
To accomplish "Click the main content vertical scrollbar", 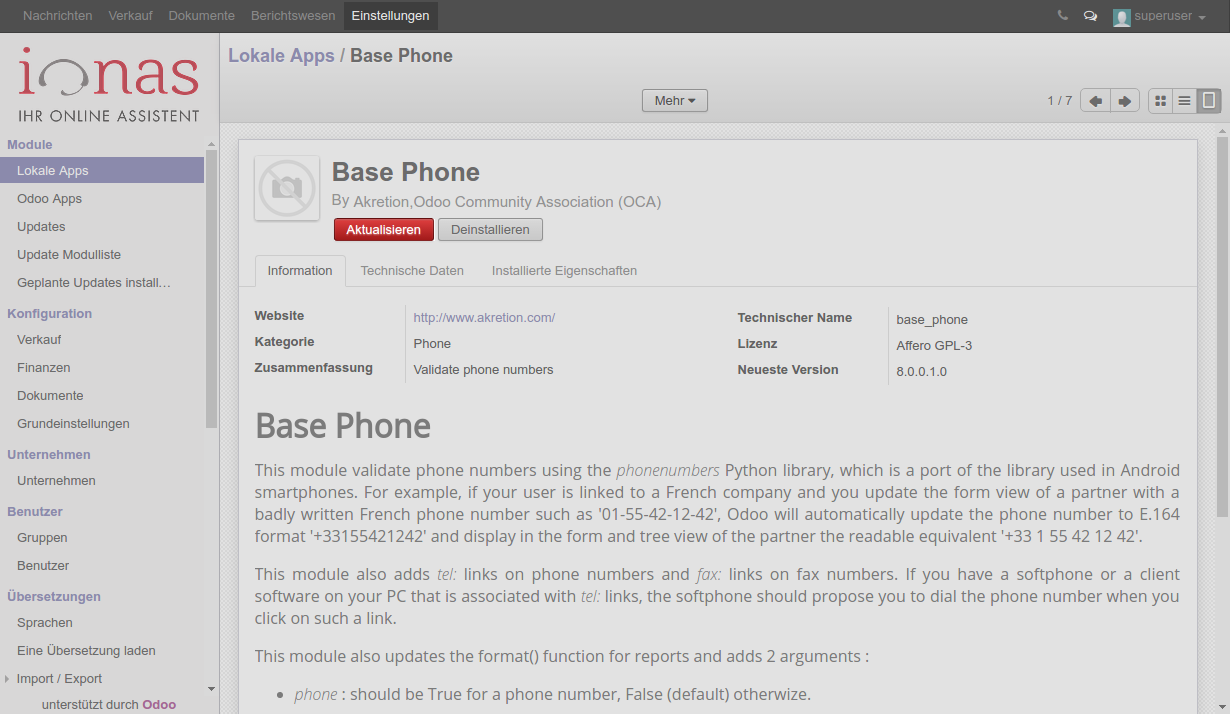I will pyautogui.click(x=1222, y=326).
